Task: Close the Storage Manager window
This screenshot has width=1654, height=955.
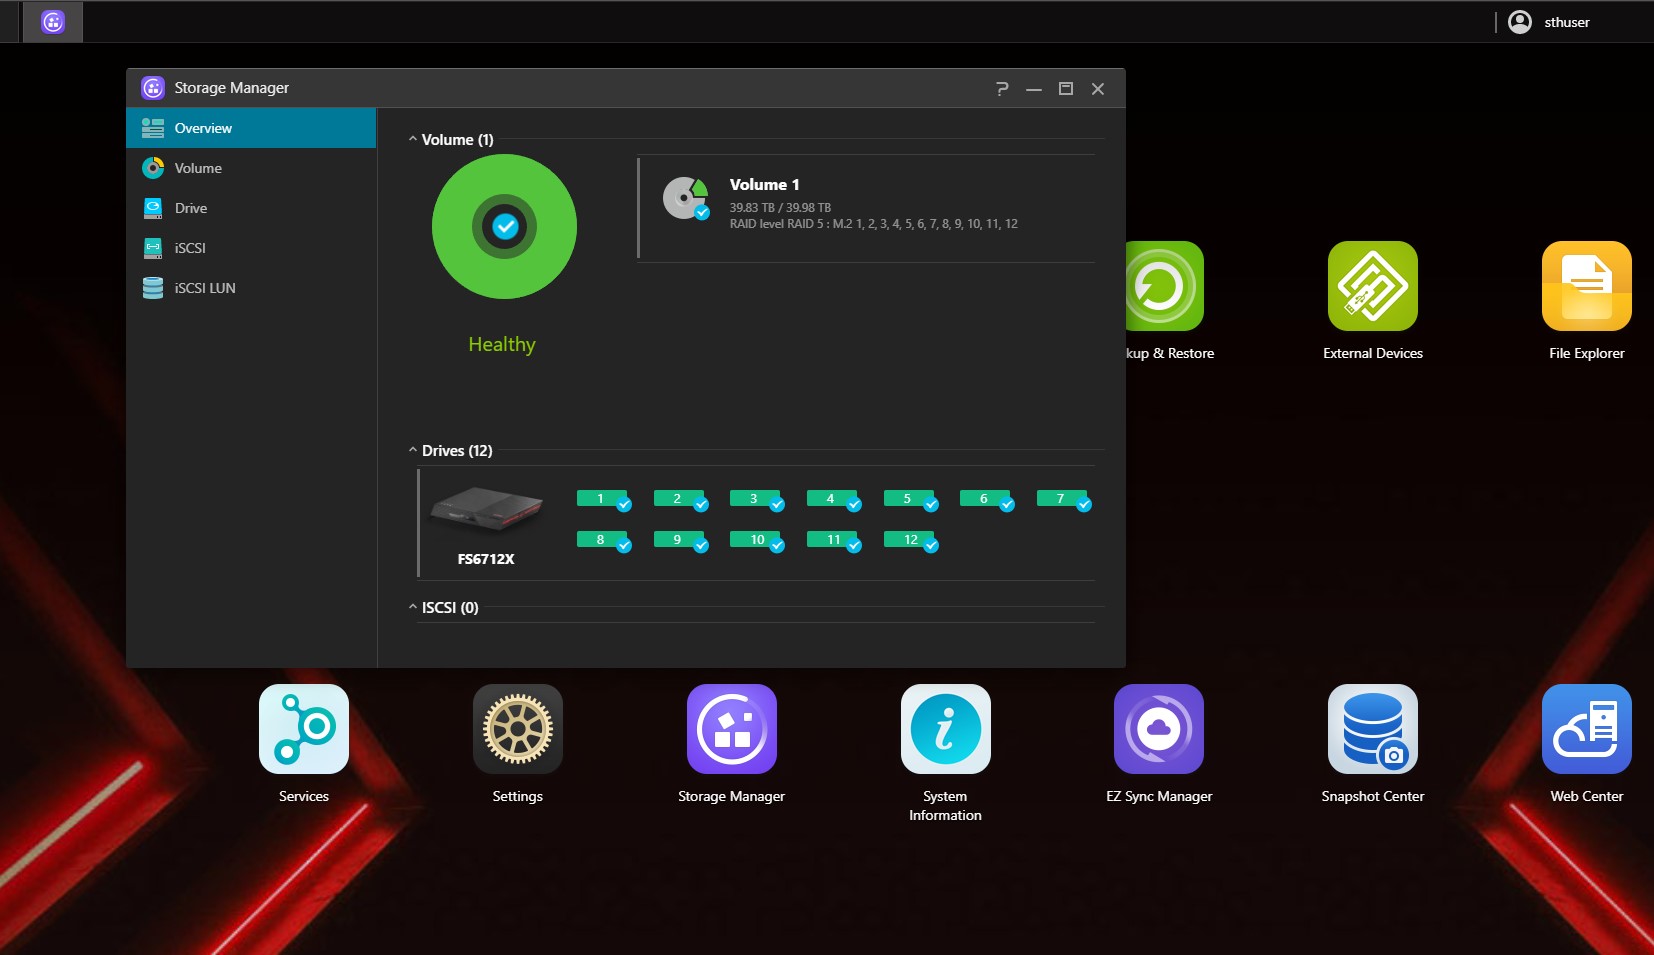Action: pos(1098,89)
